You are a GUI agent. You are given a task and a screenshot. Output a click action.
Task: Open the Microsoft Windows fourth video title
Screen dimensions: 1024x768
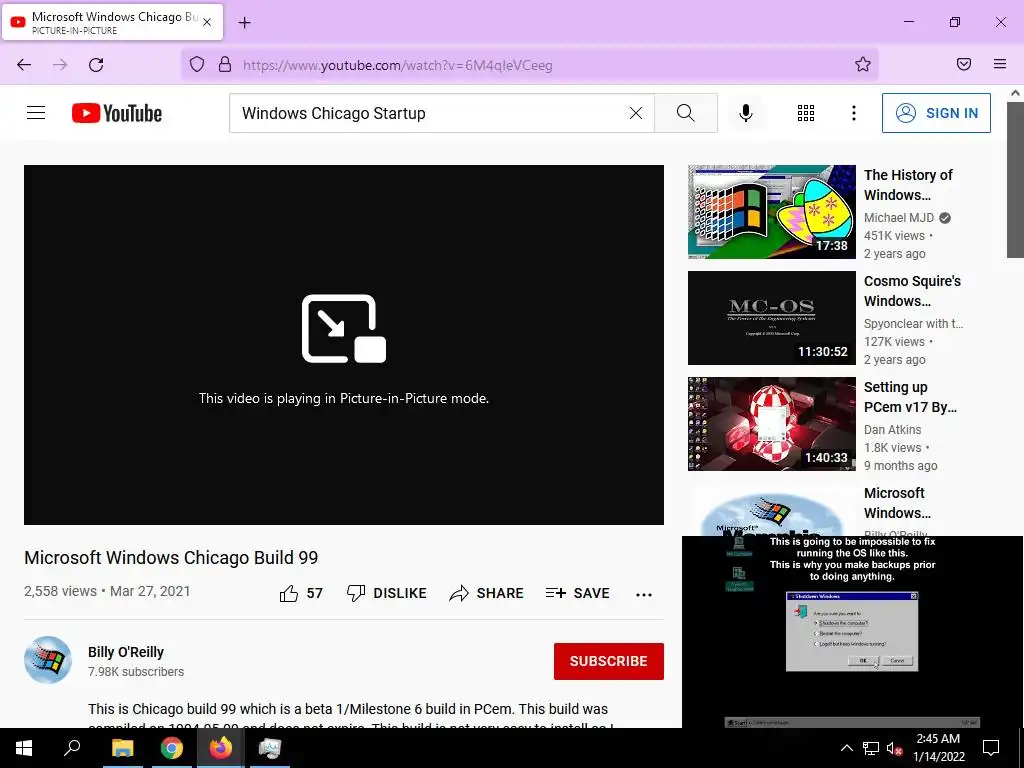(897, 503)
